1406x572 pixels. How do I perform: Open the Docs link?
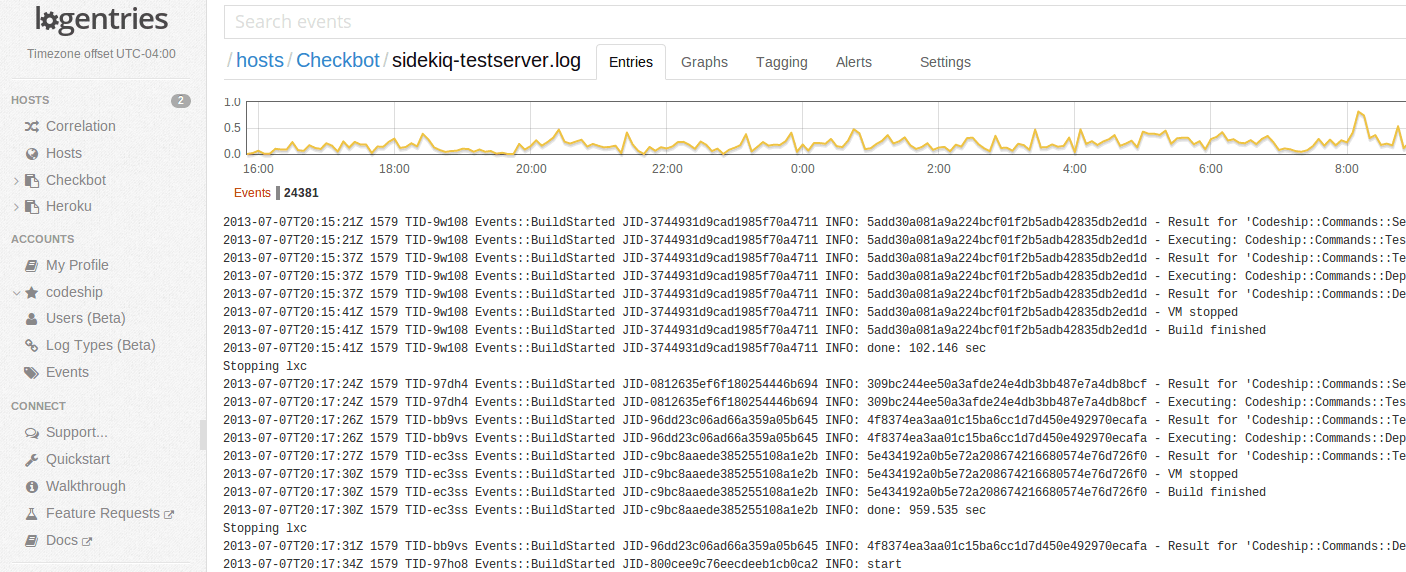[x=62, y=540]
